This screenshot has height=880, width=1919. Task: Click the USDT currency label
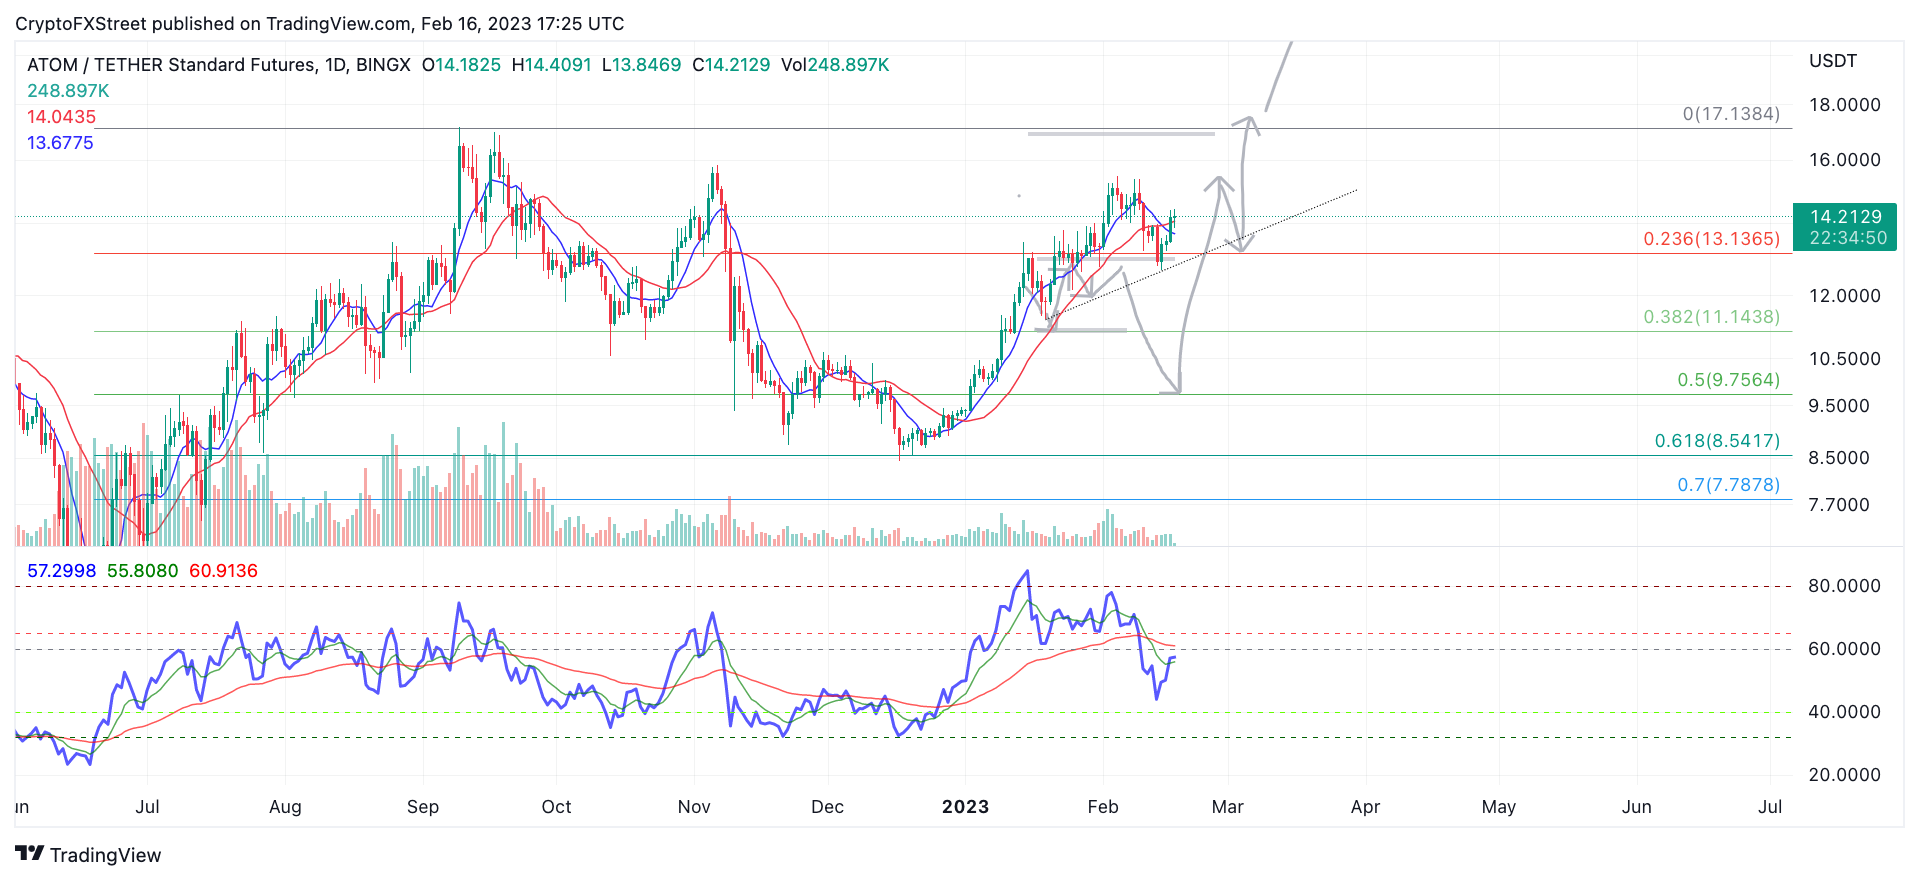(1832, 61)
